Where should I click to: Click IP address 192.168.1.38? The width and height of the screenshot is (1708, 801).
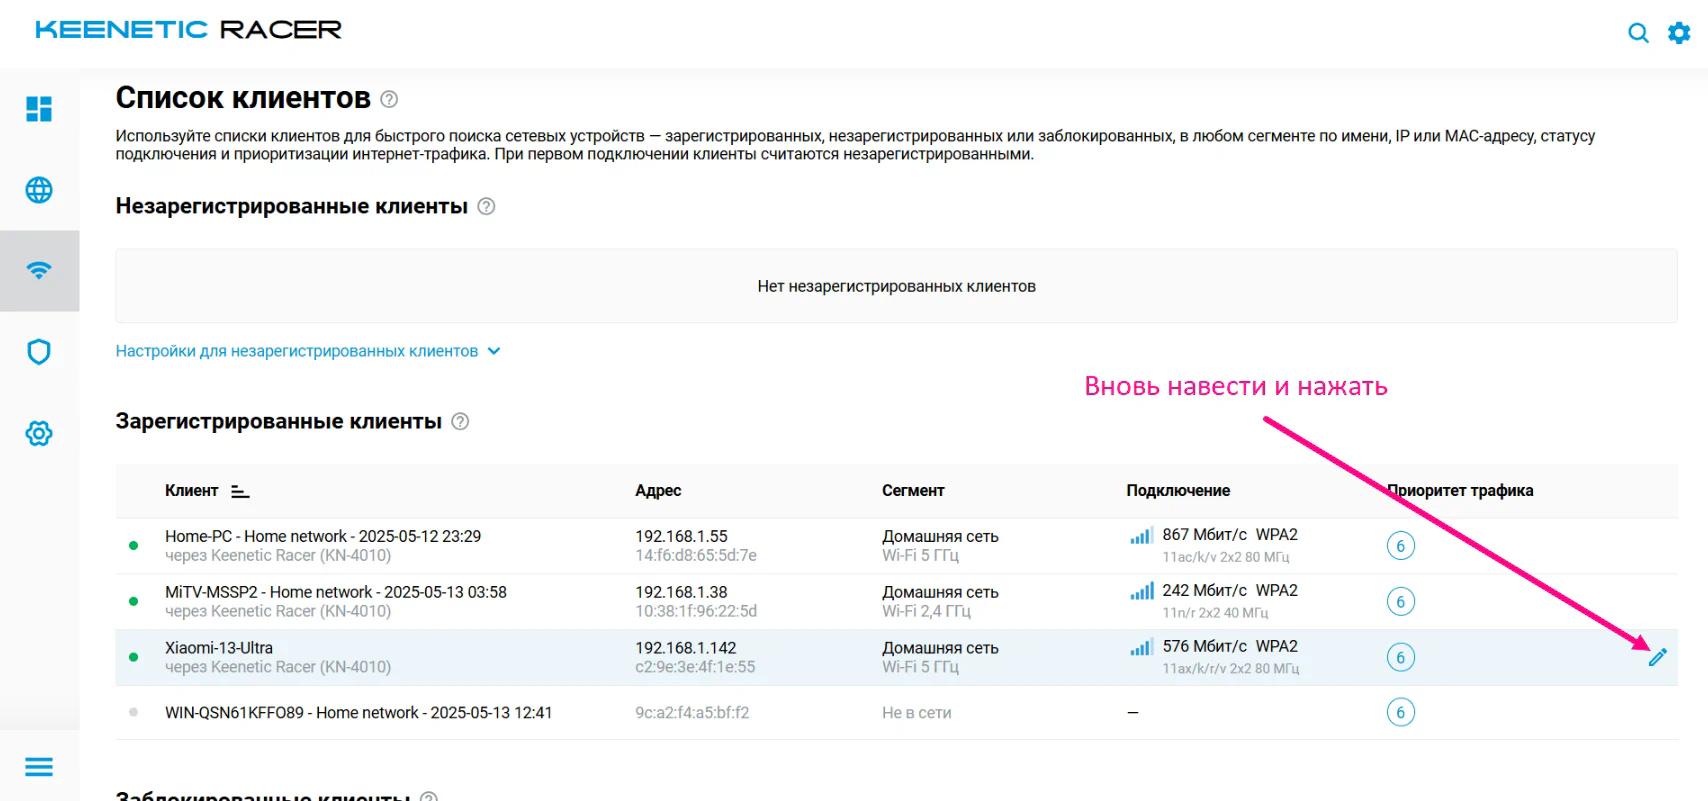pos(681,593)
